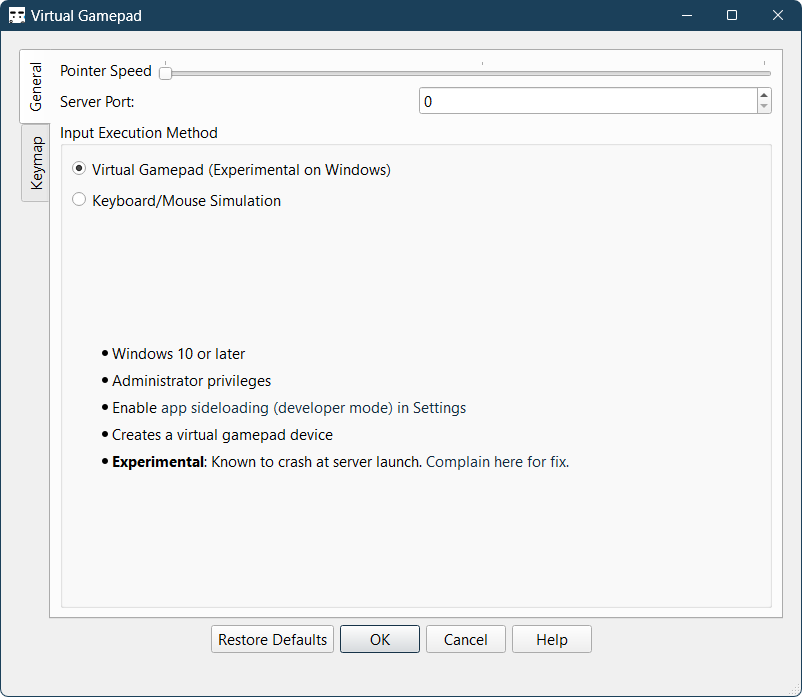The height and width of the screenshot is (697, 802).
Task: Open Help for Virtual Gamepad settings
Action: tap(551, 640)
